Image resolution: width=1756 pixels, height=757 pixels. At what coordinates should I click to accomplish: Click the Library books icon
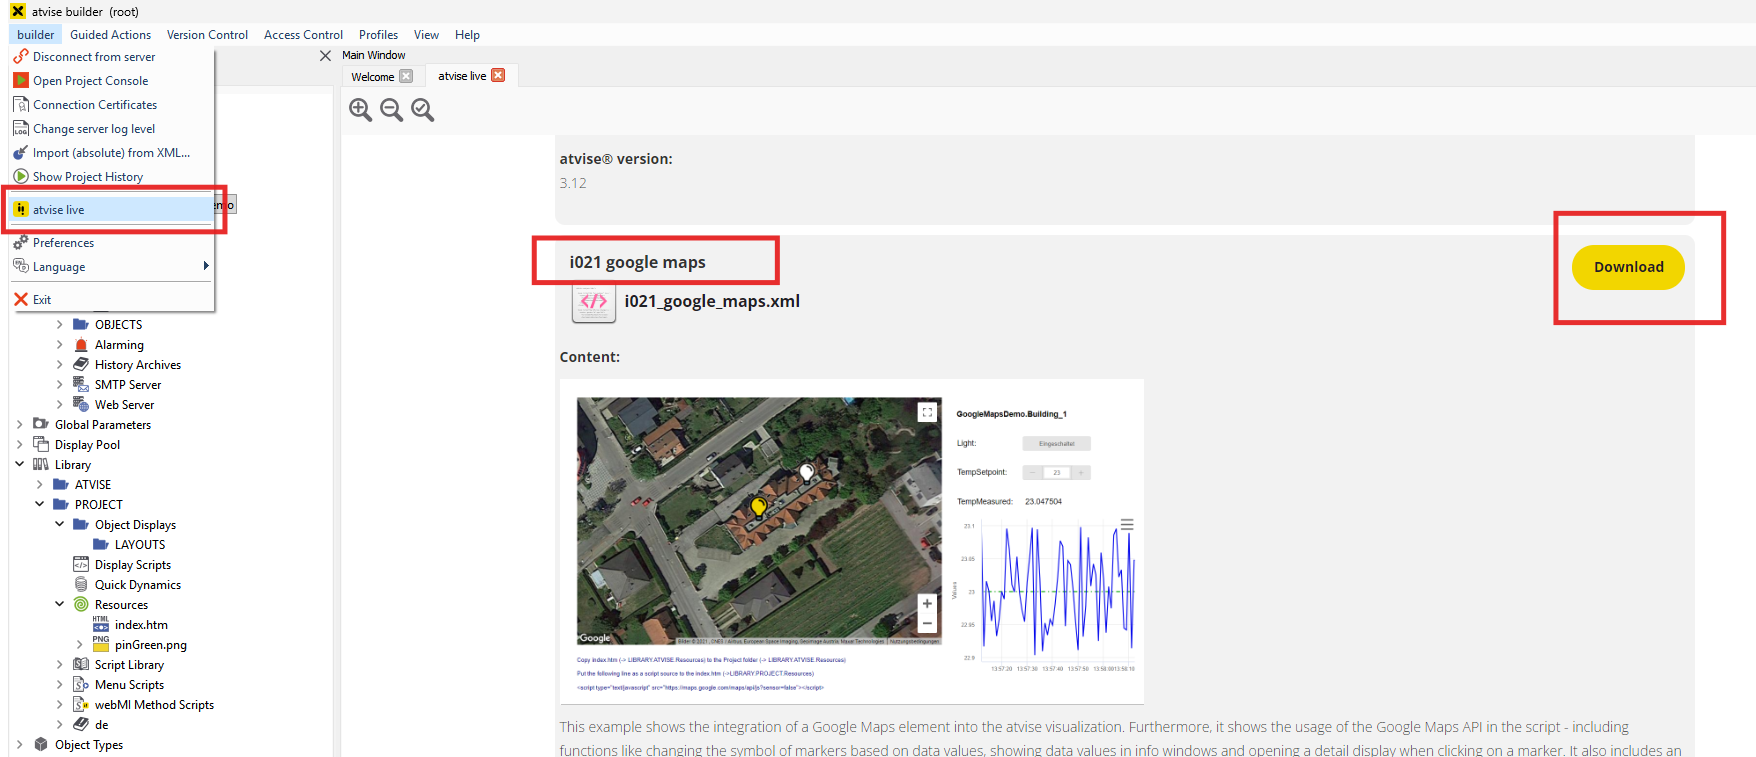pos(41,465)
